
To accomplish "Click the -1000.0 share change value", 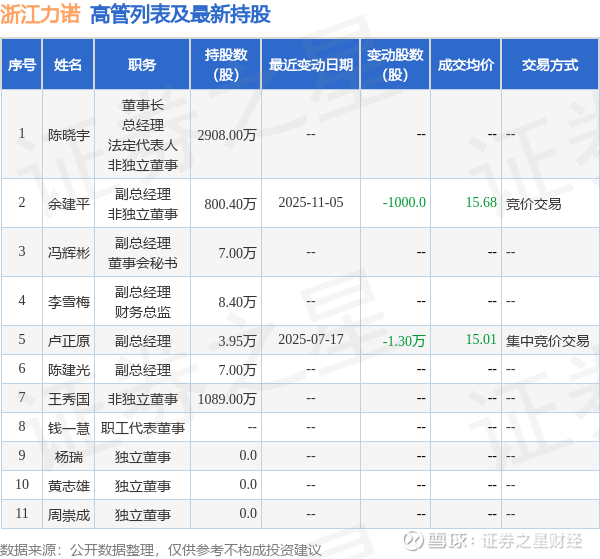I will 404,202.
